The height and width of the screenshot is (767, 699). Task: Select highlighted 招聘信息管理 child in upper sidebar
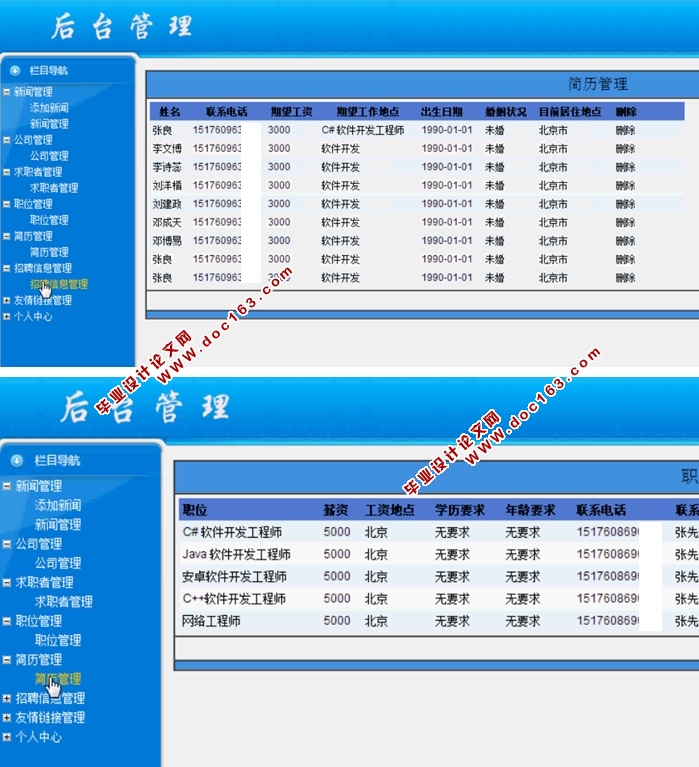tap(59, 284)
